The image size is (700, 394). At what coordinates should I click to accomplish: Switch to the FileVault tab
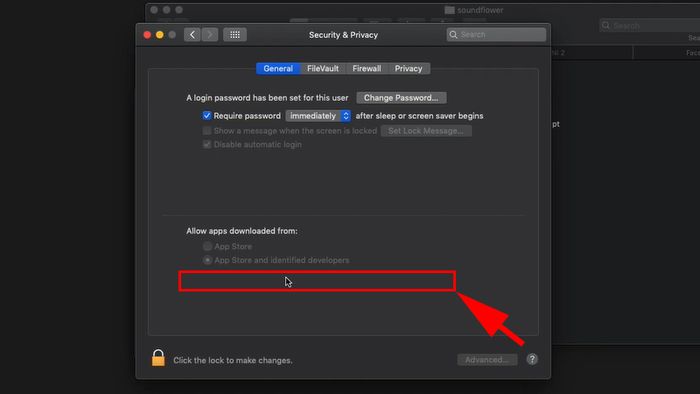tap(323, 68)
